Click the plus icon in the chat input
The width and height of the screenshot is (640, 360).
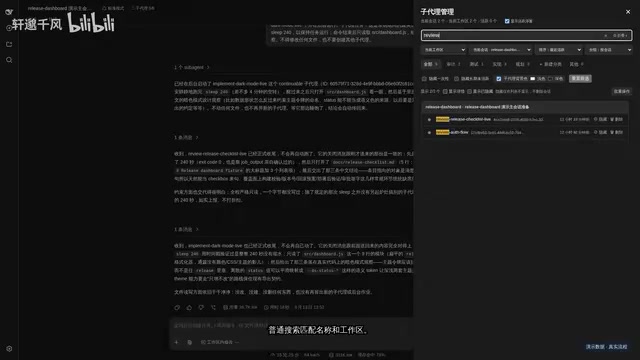pos(176,342)
